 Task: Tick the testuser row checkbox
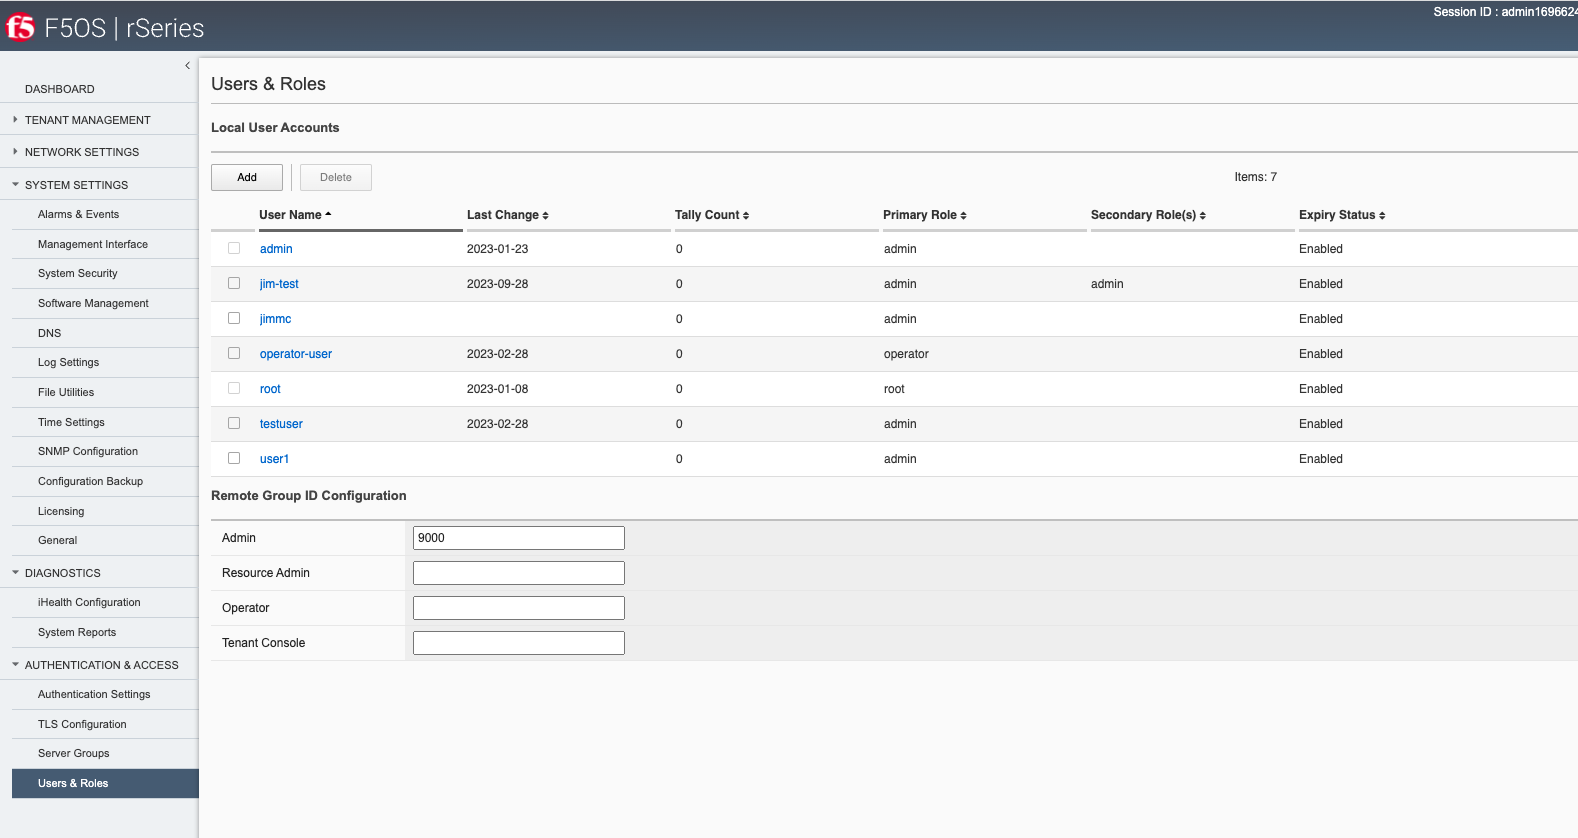pos(234,423)
